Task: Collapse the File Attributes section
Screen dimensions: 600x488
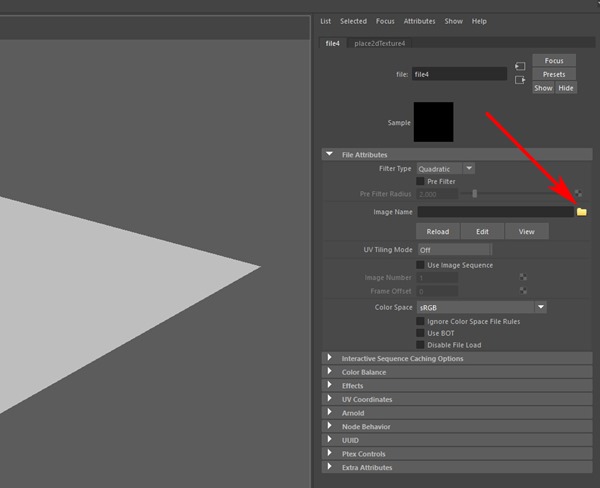Action: click(x=330, y=155)
